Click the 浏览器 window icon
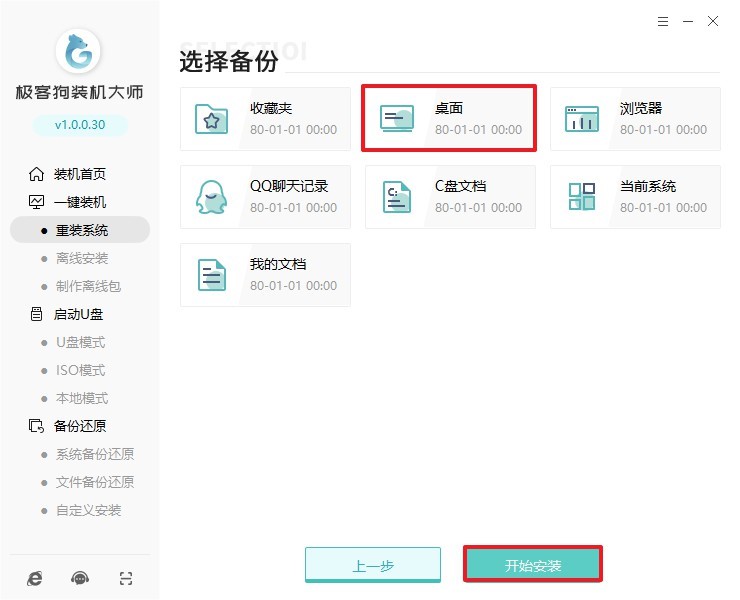This screenshot has width=740, height=600. click(x=582, y=118)
